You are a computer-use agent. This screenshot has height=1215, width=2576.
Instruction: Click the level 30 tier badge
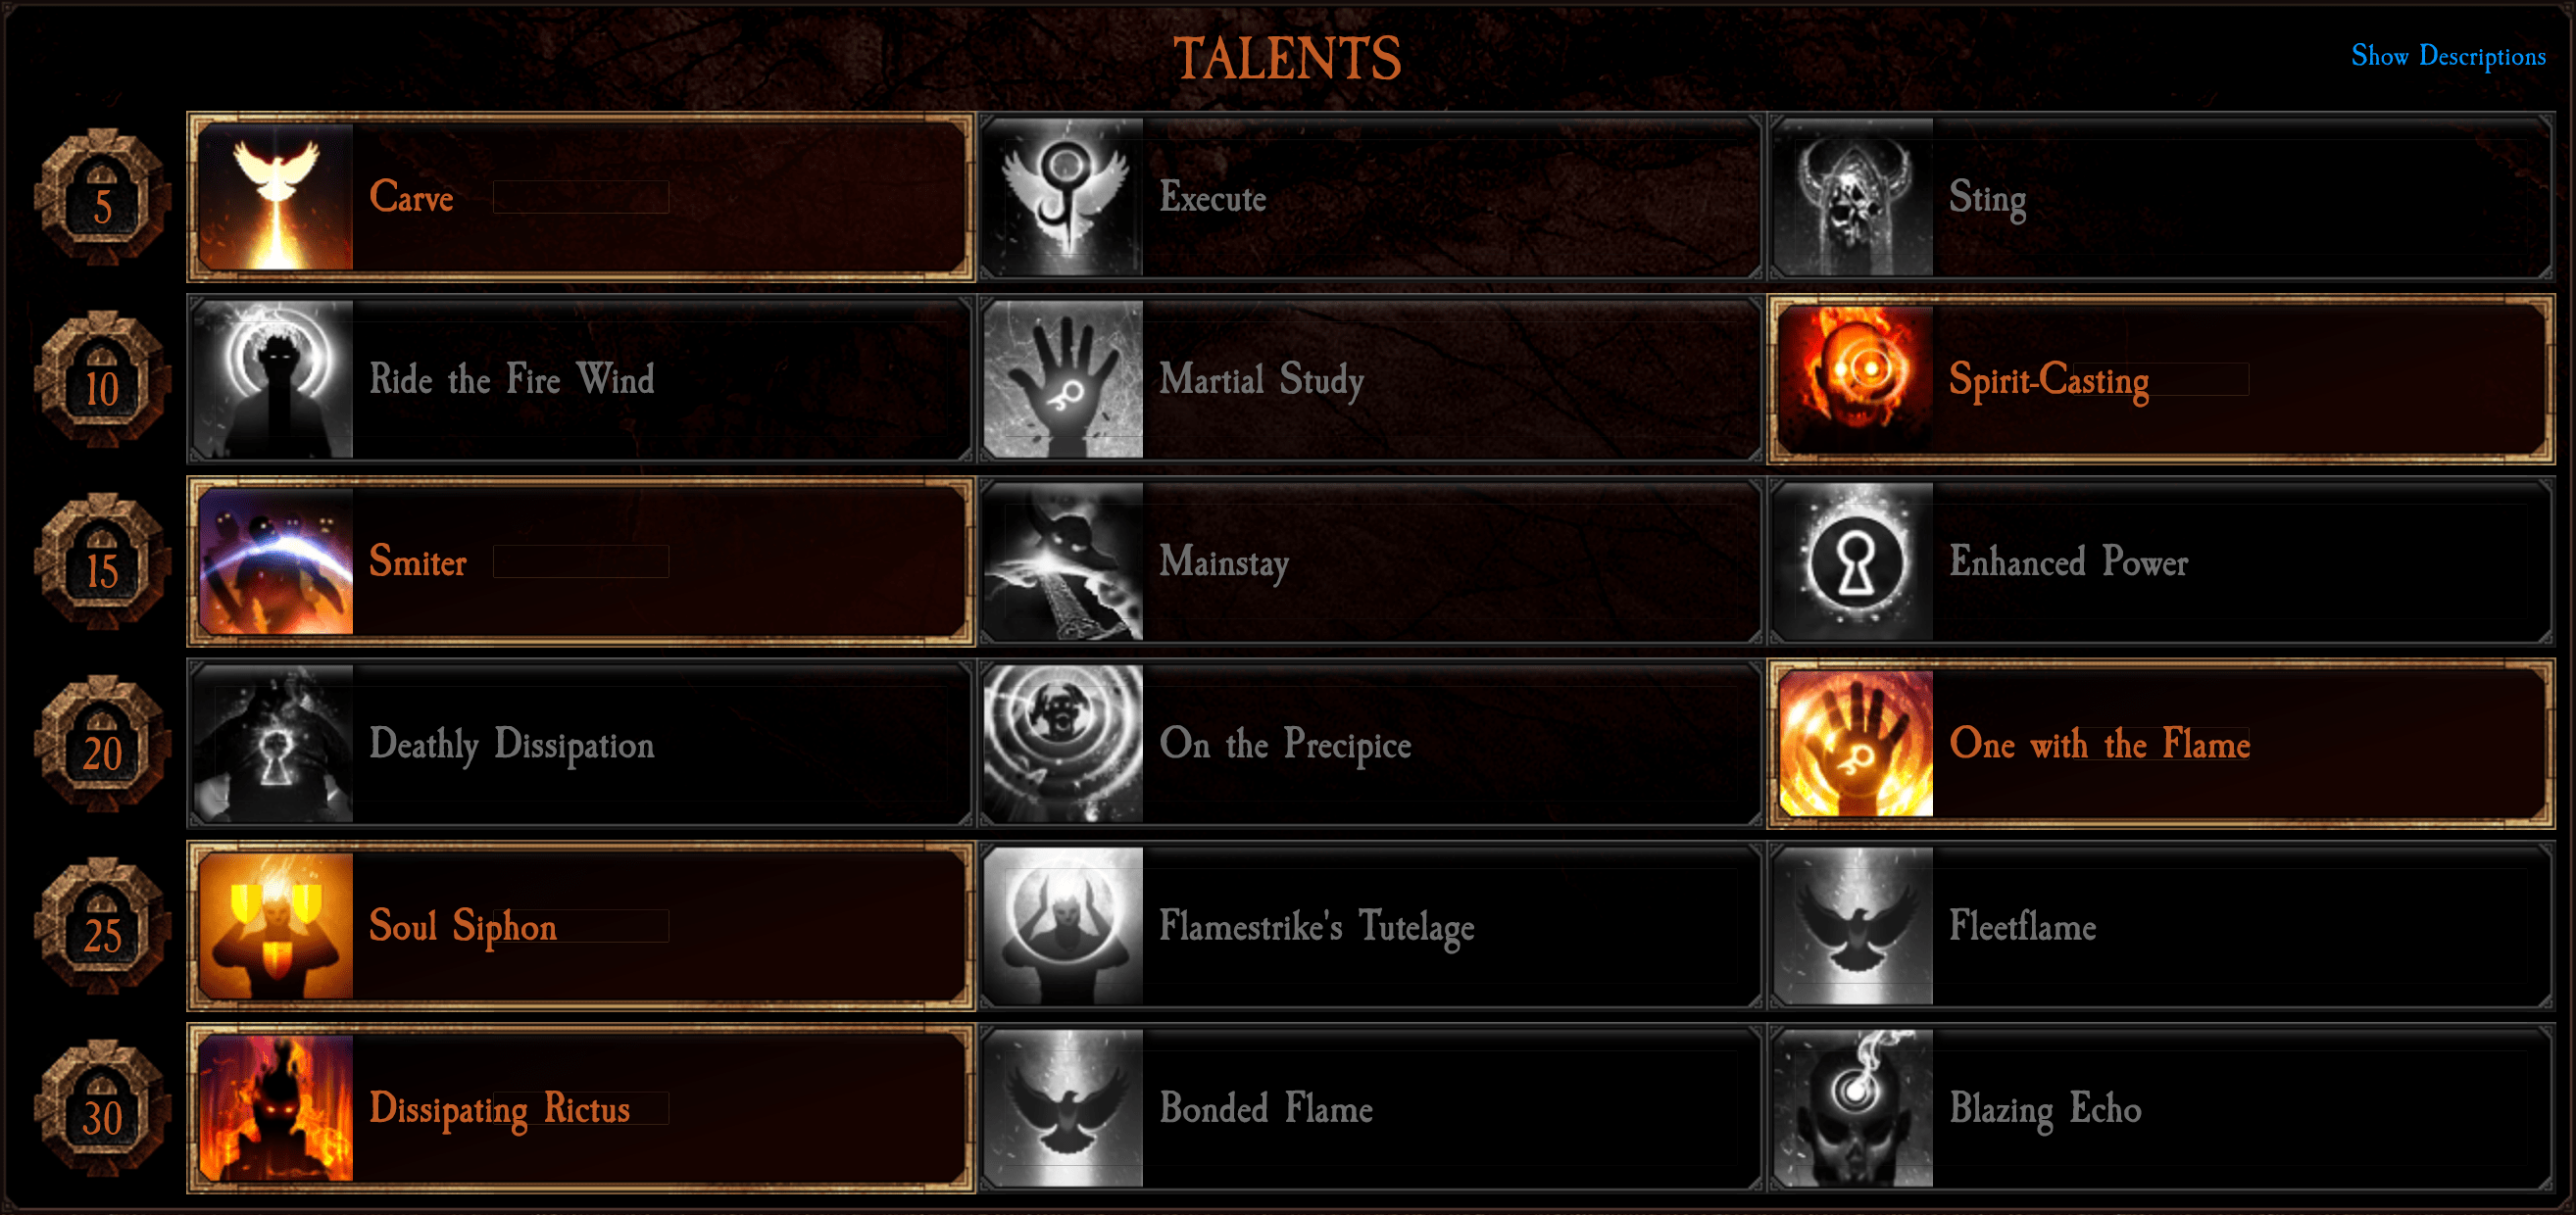pyautogui.click(x=102, y=1108)
